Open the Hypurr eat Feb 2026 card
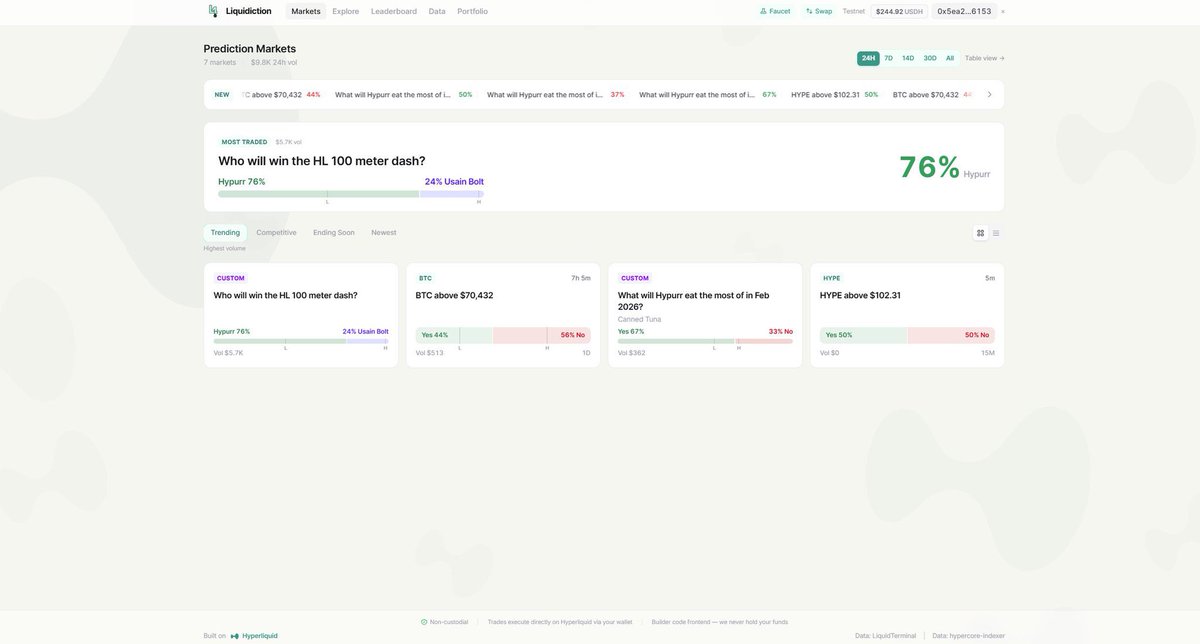This screenshot has width=1200, height=644. point(705,315)
